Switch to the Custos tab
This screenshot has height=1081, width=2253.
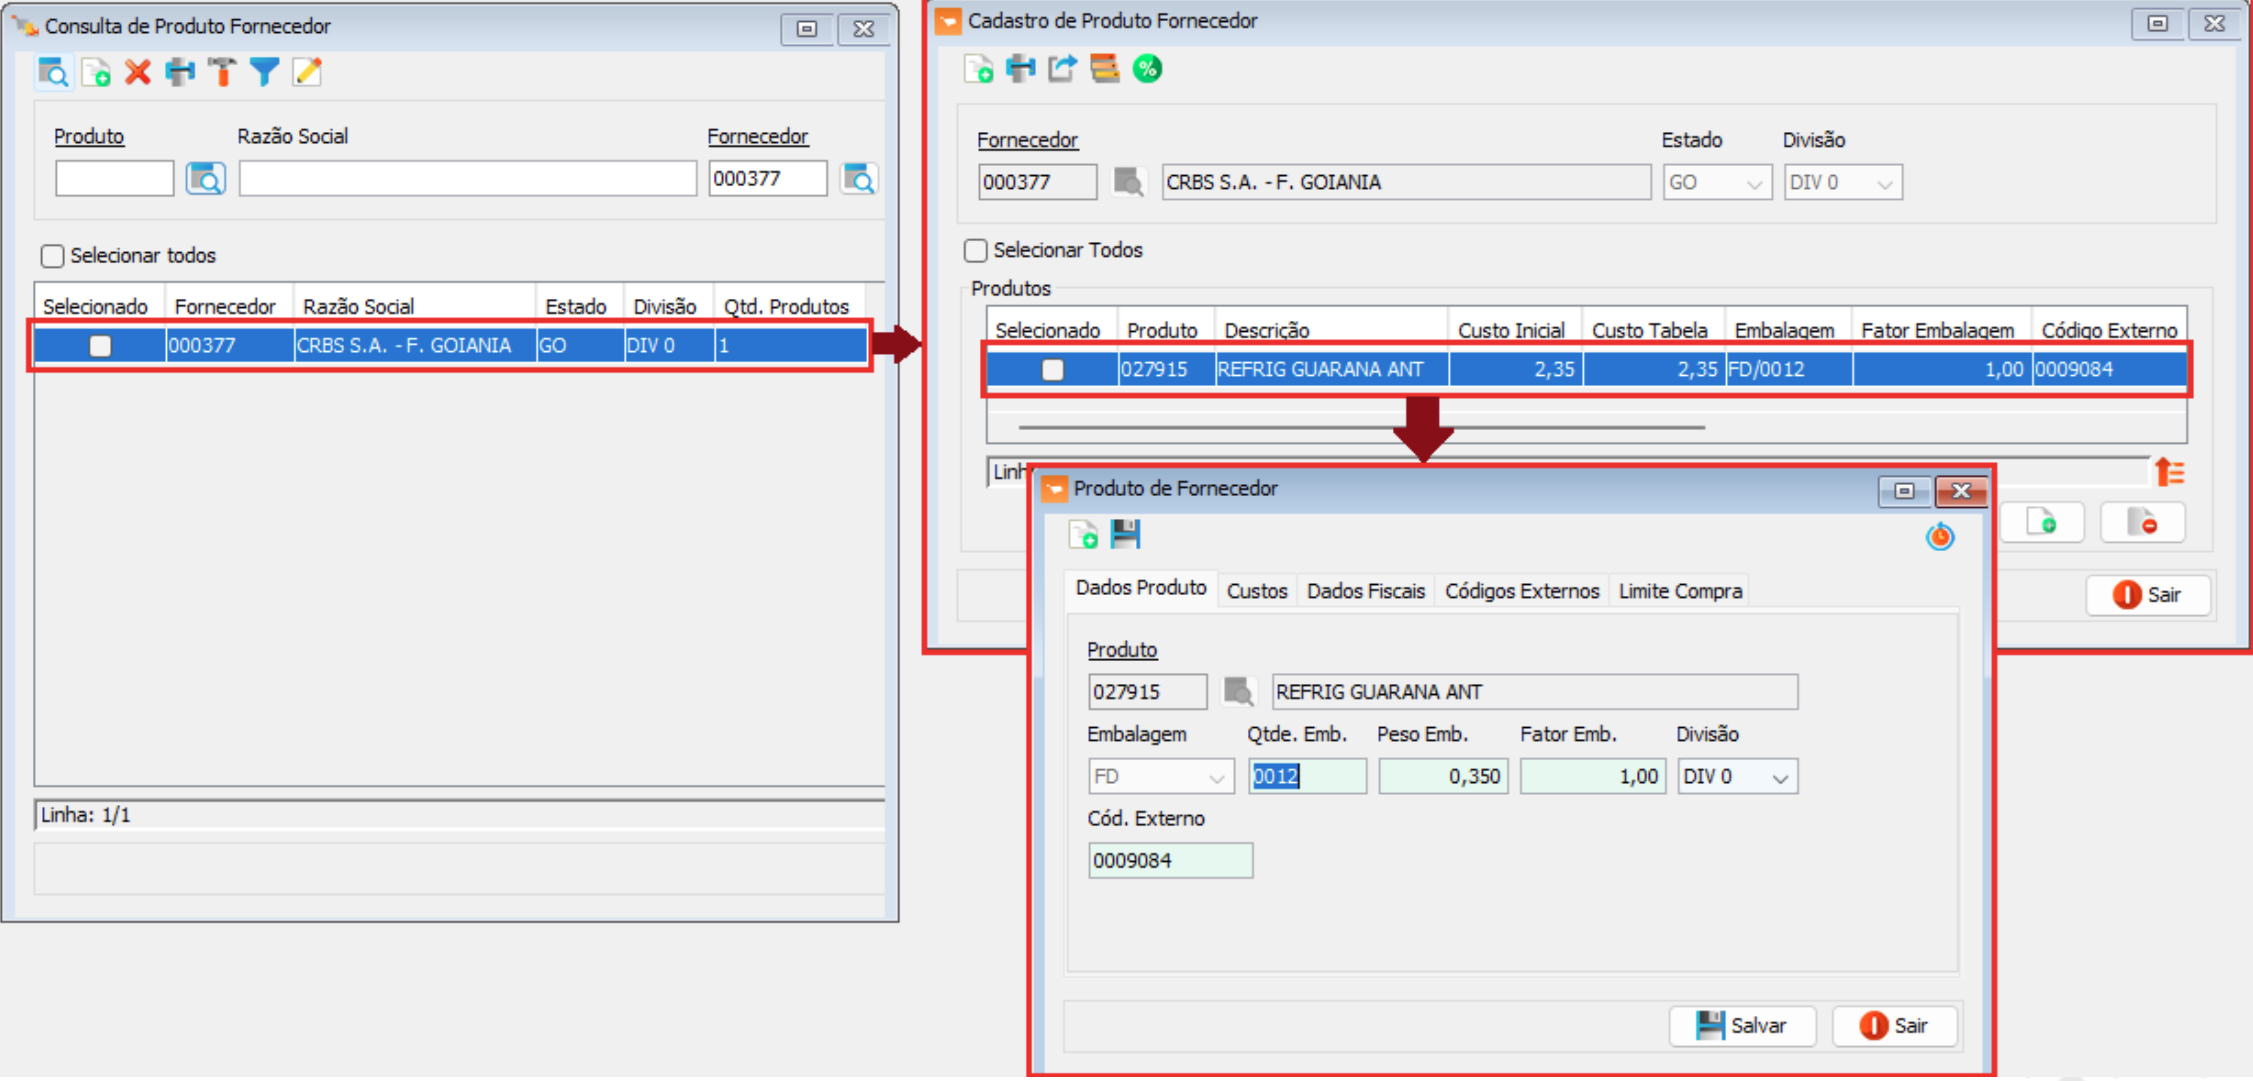pyautogui.click(x=1256, y=591)
